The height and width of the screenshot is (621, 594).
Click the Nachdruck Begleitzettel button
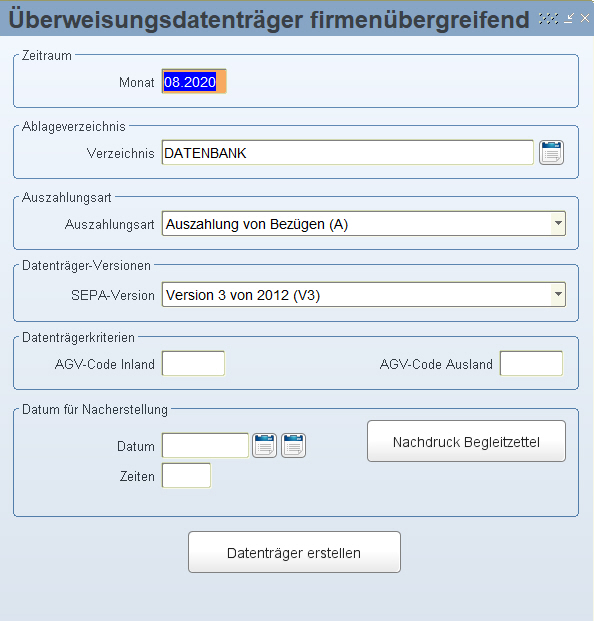tap(466, 441)
